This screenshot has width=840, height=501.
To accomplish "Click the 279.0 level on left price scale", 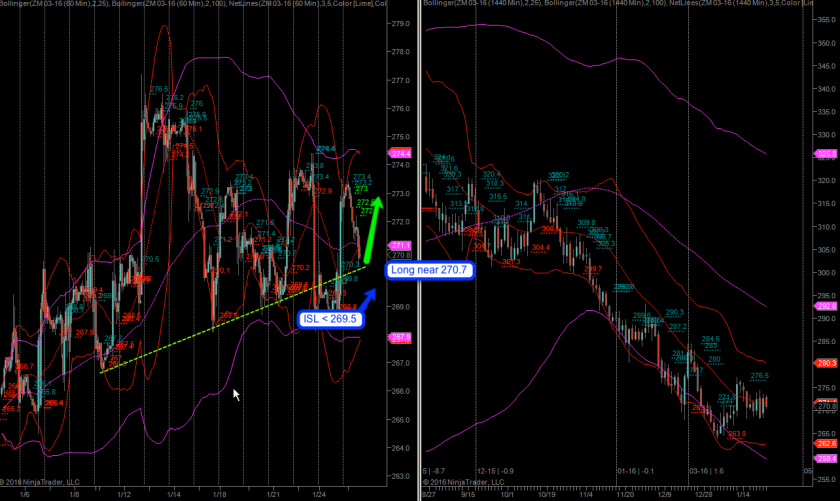I will click(x=400, y=24).
